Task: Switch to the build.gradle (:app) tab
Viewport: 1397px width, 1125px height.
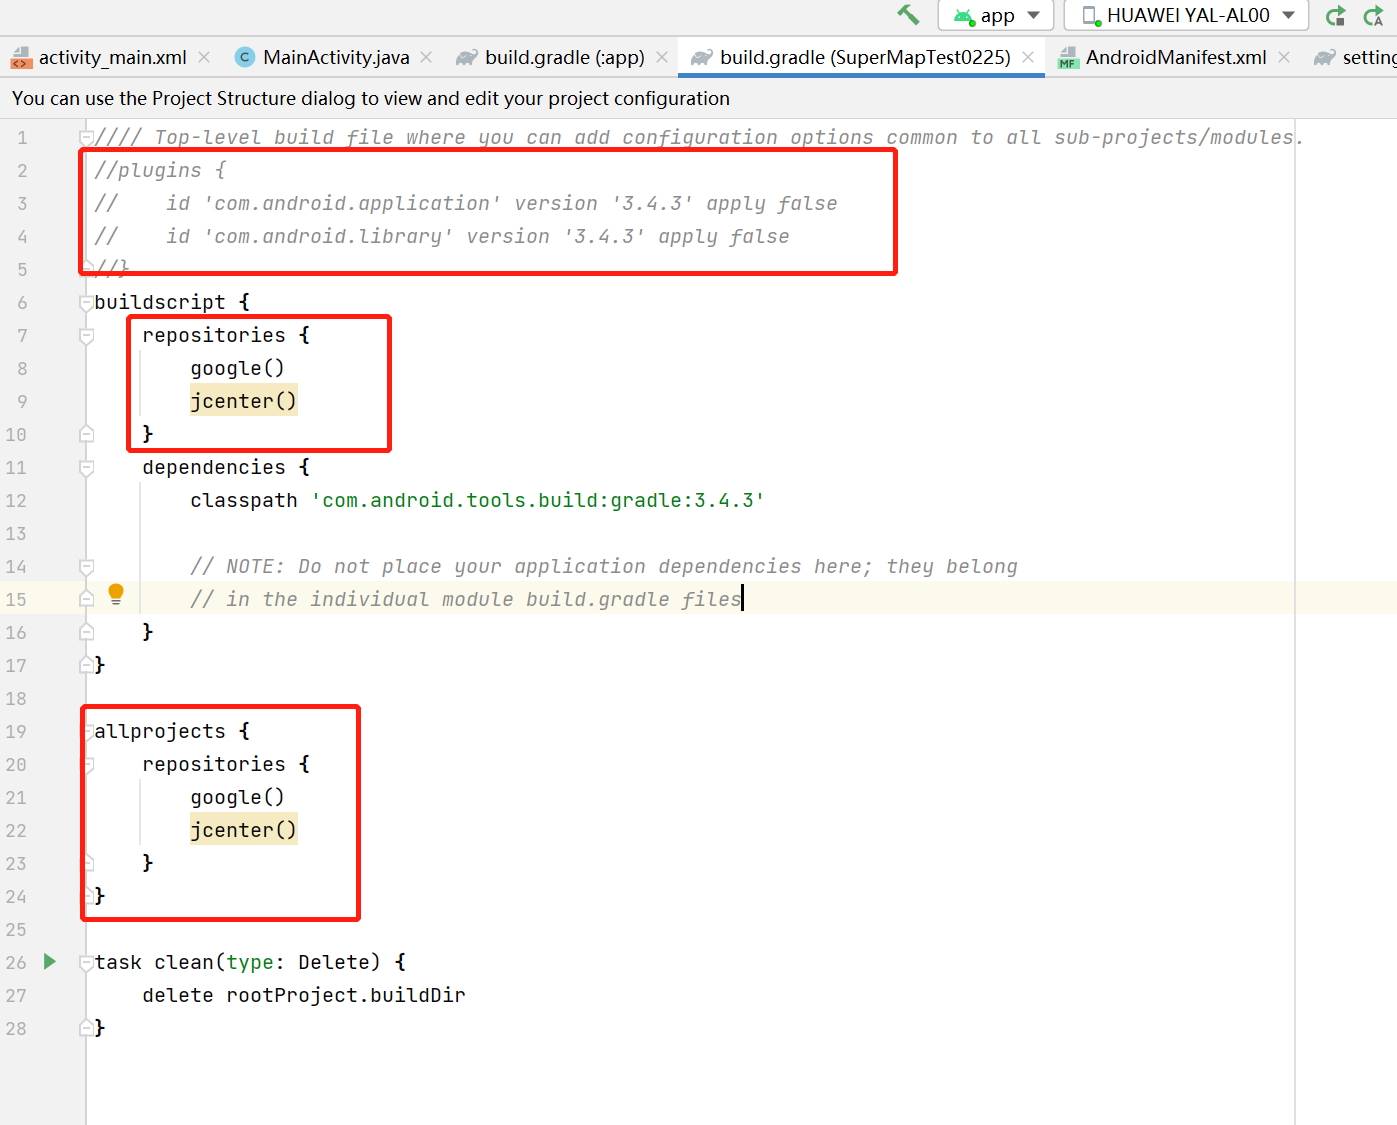Action: click(x=564, y=57)
